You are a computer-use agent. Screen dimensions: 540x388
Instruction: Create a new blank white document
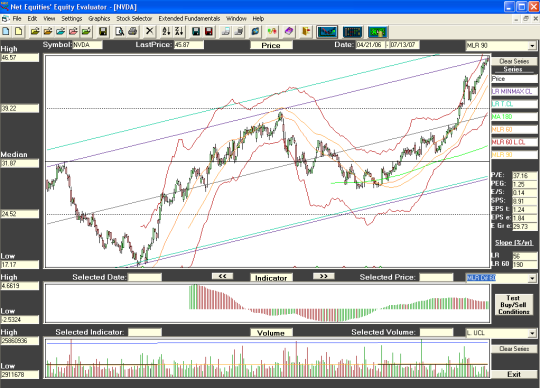point(6,31)
